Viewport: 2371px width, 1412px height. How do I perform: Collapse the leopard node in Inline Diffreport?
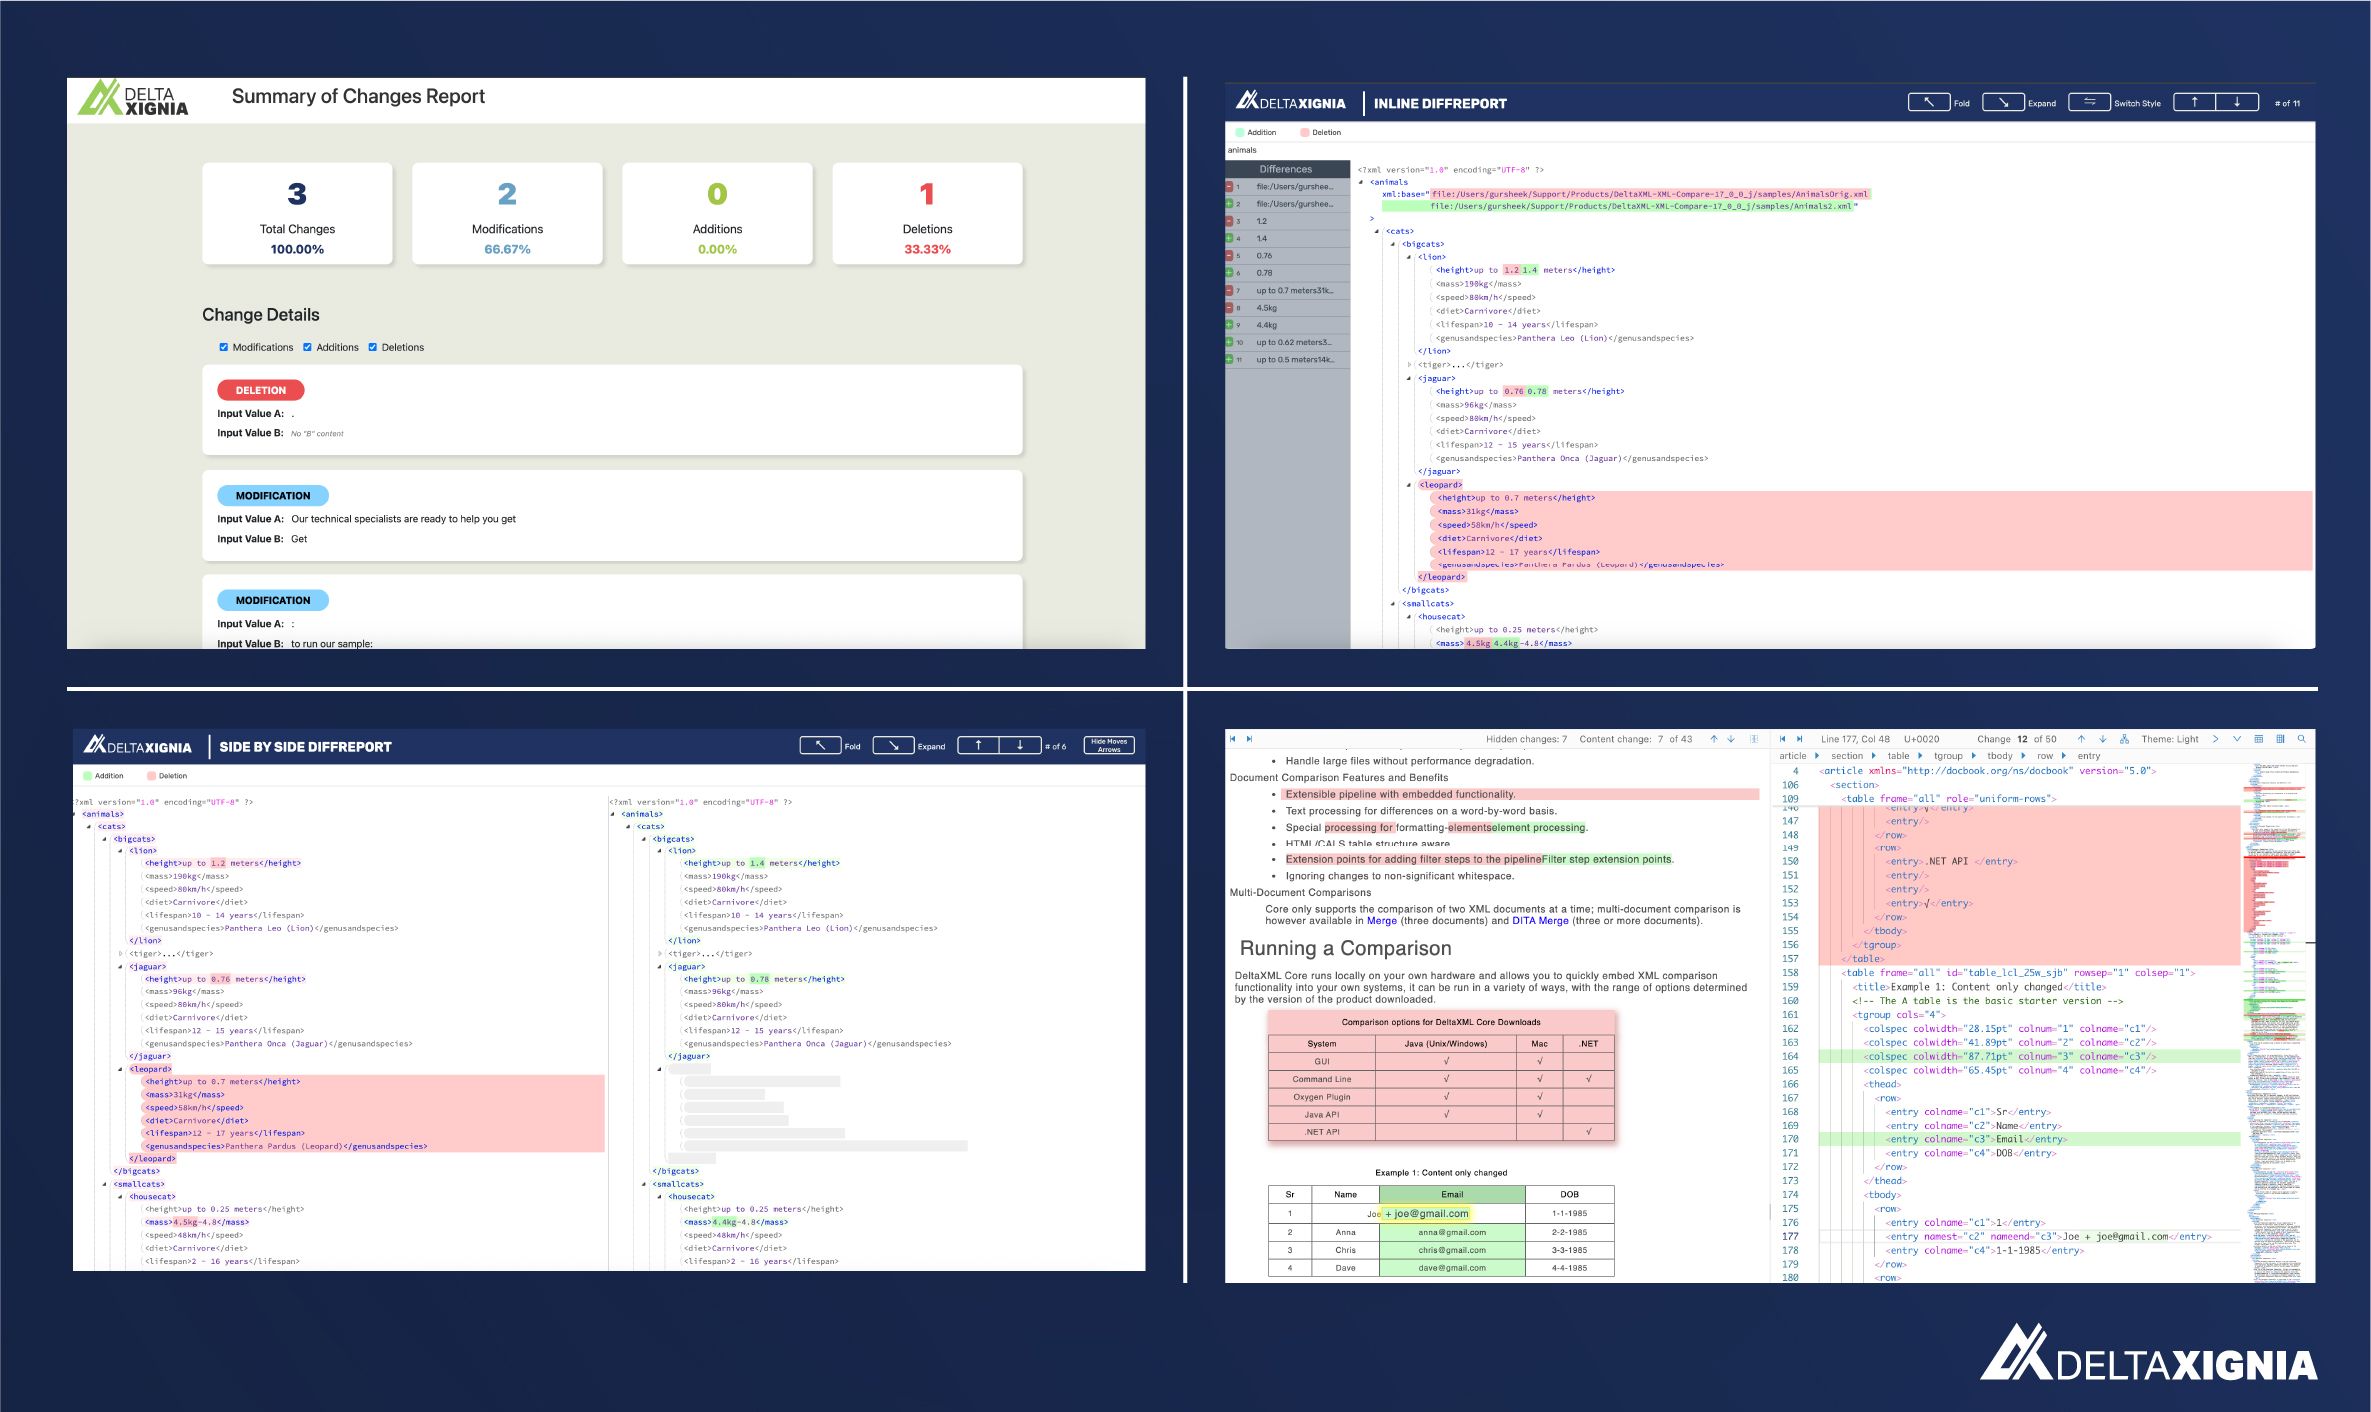pyautogui.click(x=1409, y=485)
